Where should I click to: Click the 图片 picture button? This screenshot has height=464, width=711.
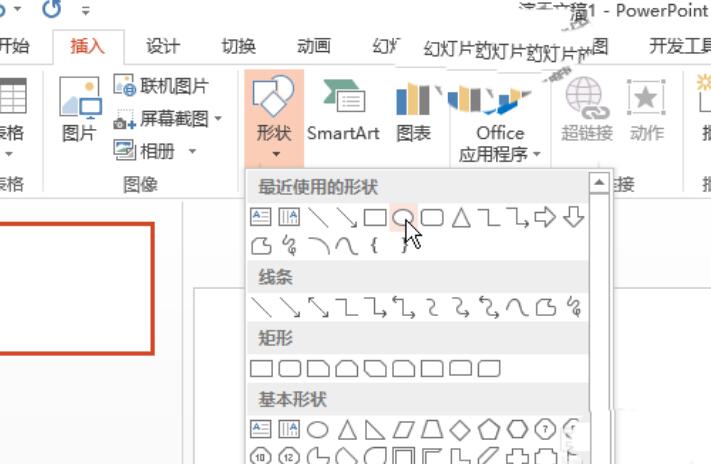[x=80, y=110]
